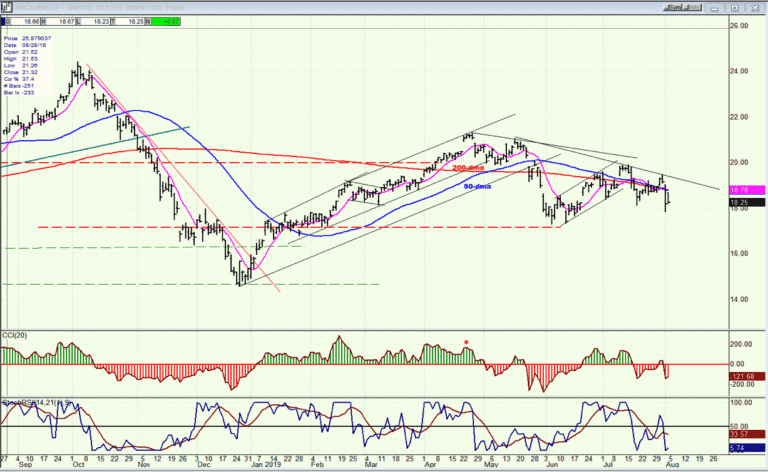Select the High price field showing 18.67
Viewport: 768px width, 472px height.
[58, 22]
